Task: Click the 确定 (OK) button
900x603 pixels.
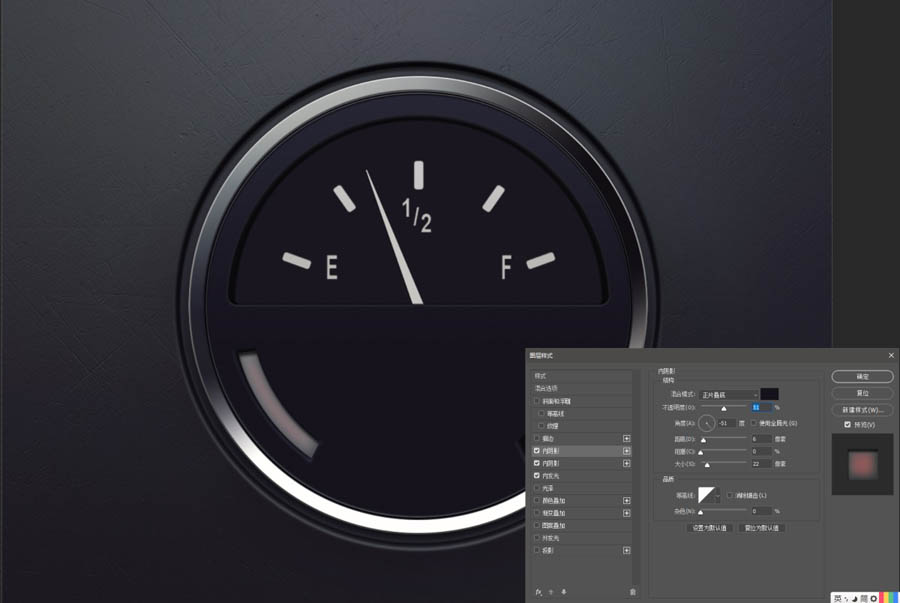Action: point(862,376)
